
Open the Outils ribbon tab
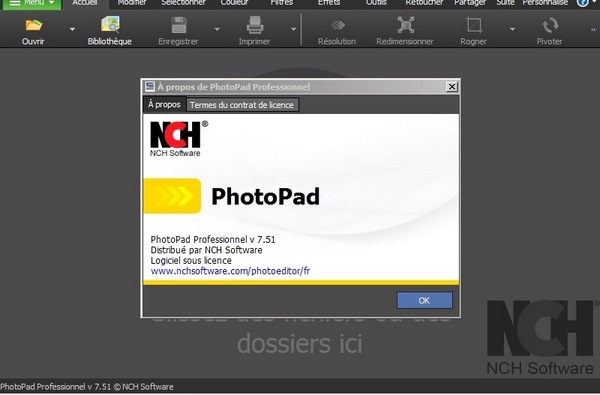coord(376,3)
